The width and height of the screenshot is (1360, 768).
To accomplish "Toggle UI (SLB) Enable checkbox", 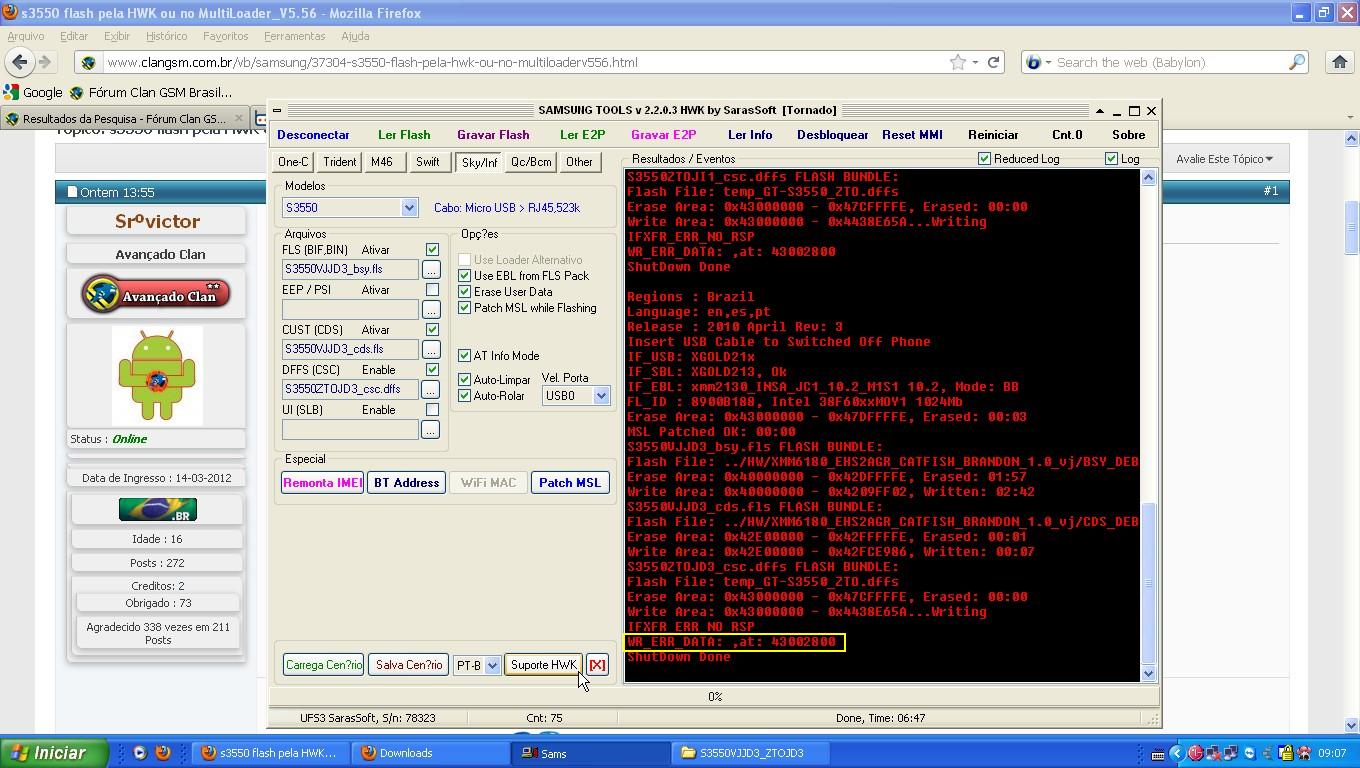I will tap(432, 410).
